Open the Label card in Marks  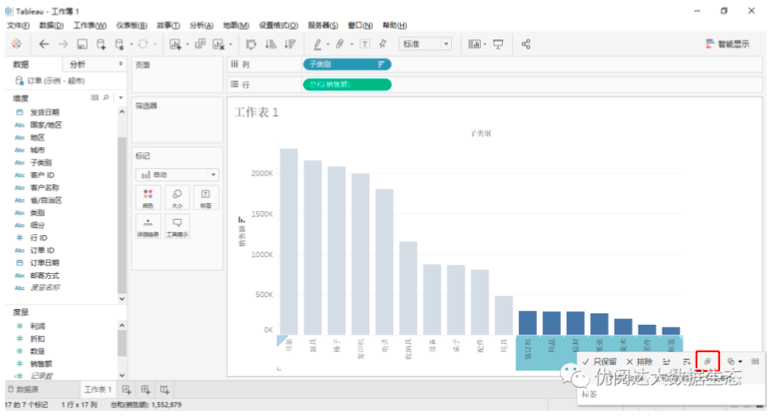tap(205, 198)
